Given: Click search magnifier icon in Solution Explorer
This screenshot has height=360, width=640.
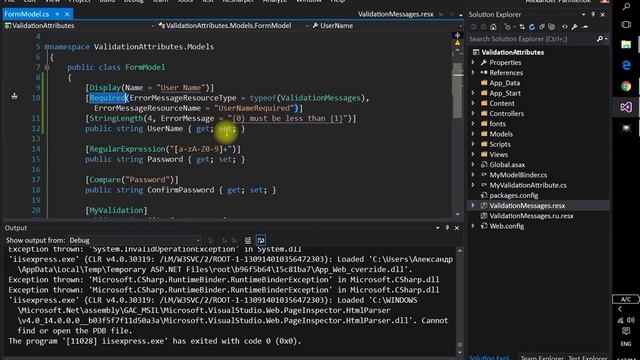Looking at the screenshot, I should click(x=600, y=39).
